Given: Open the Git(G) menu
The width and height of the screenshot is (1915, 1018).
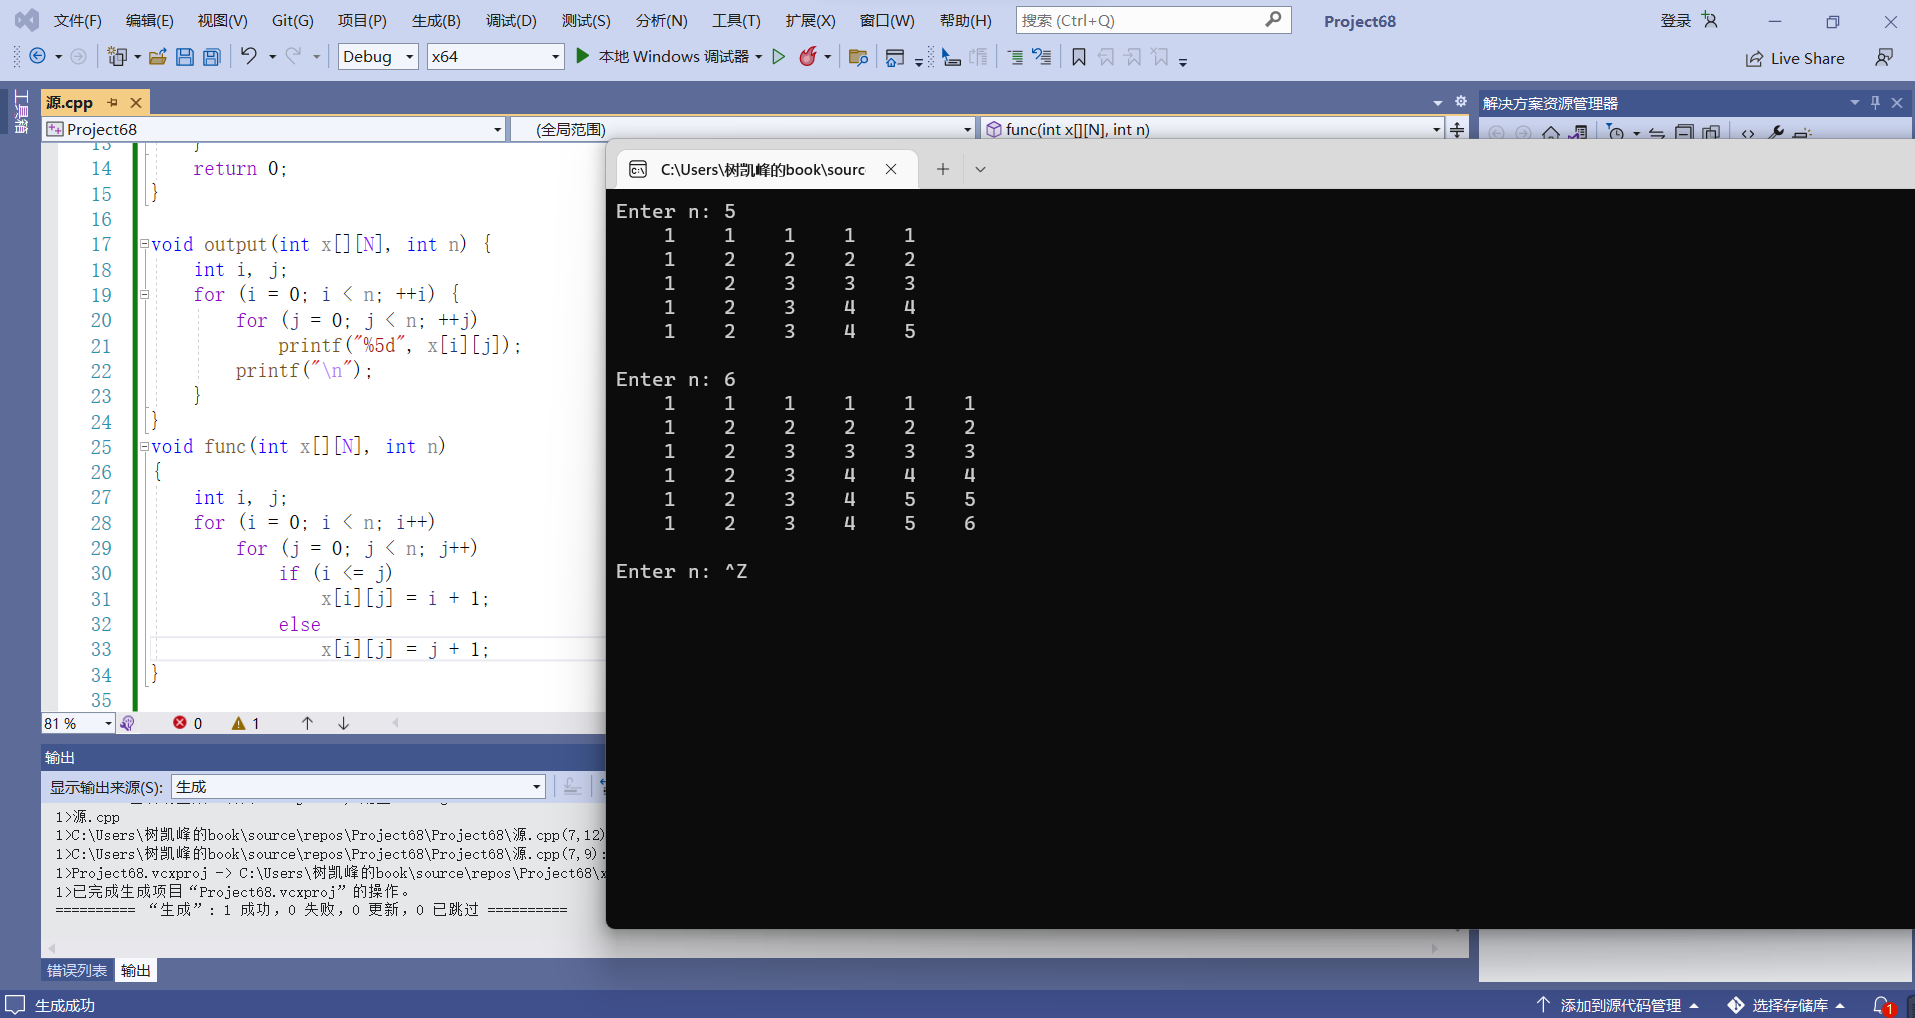Looking at the screenshot, I should pyautogui.click(x=293, y=21).
